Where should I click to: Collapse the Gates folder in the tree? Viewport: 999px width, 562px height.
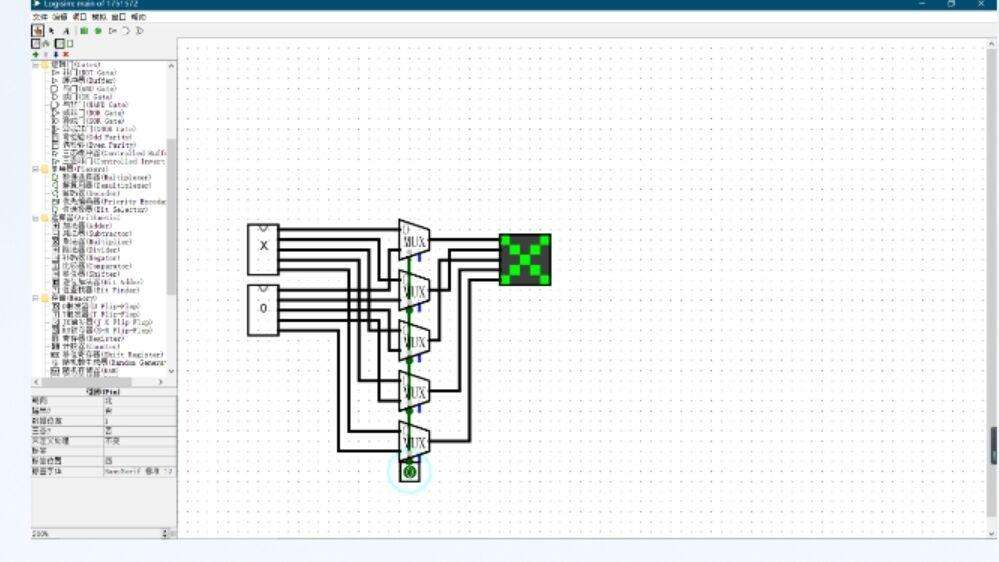36,65
